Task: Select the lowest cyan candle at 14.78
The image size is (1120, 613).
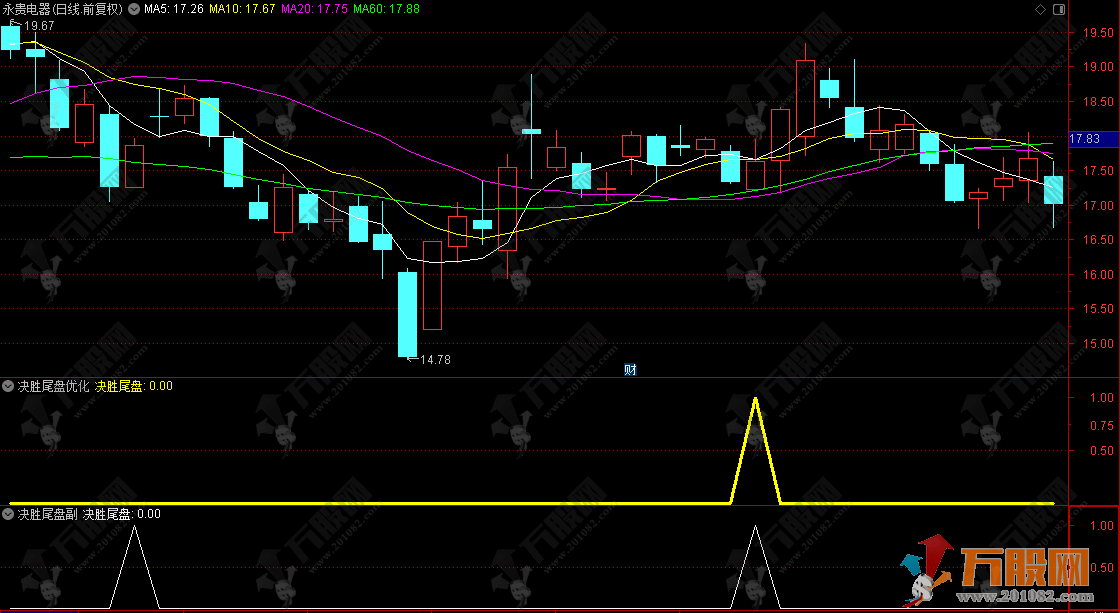Action: [x=407, y=314]
